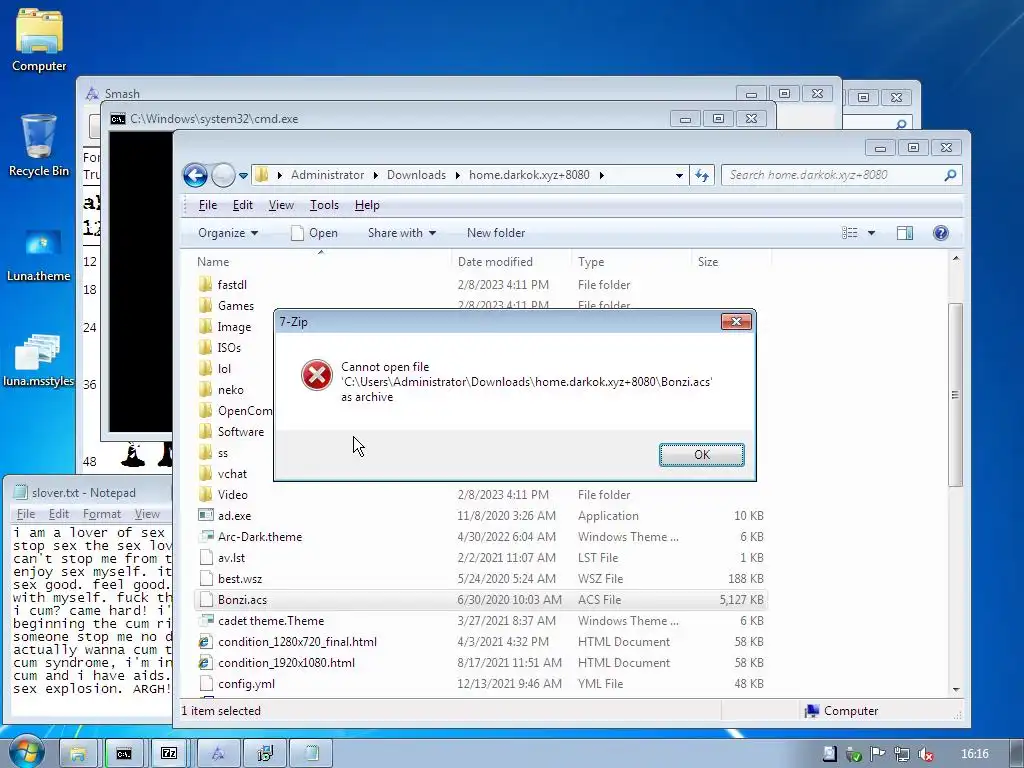Click Explorer's vertical scrollbar thumb

click(955, 394)
